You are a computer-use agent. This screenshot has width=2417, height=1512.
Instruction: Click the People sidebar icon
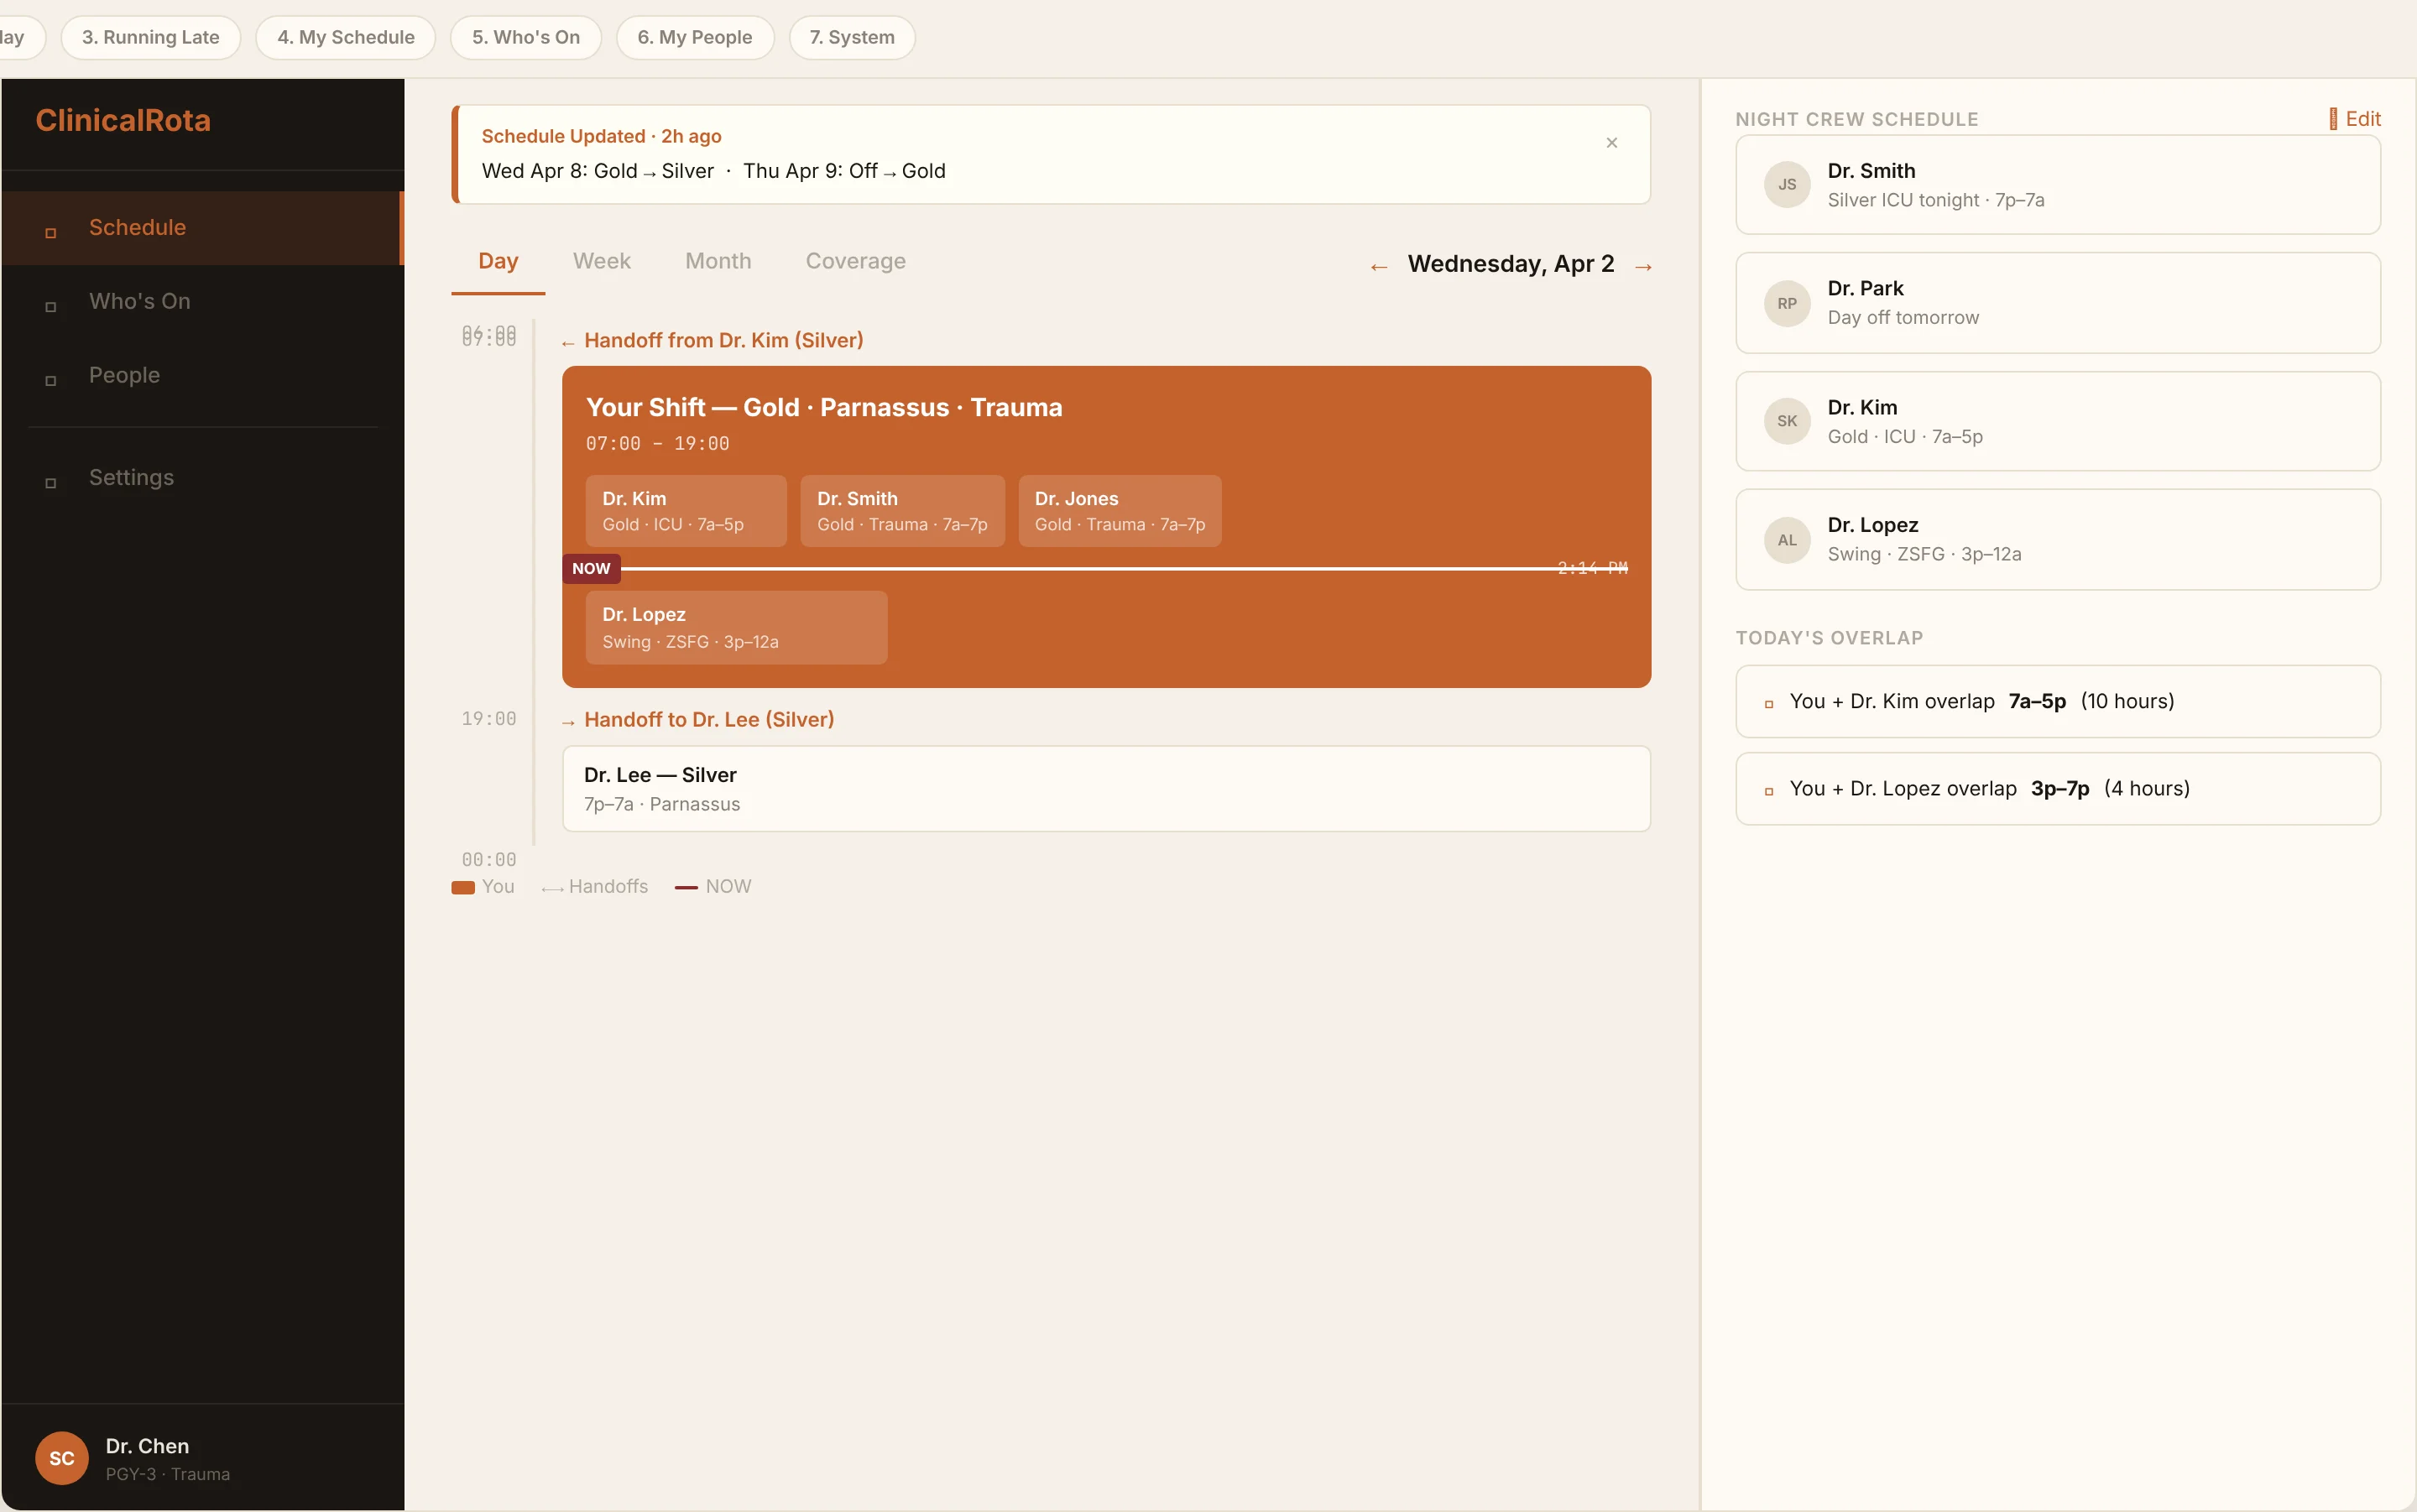51,381
